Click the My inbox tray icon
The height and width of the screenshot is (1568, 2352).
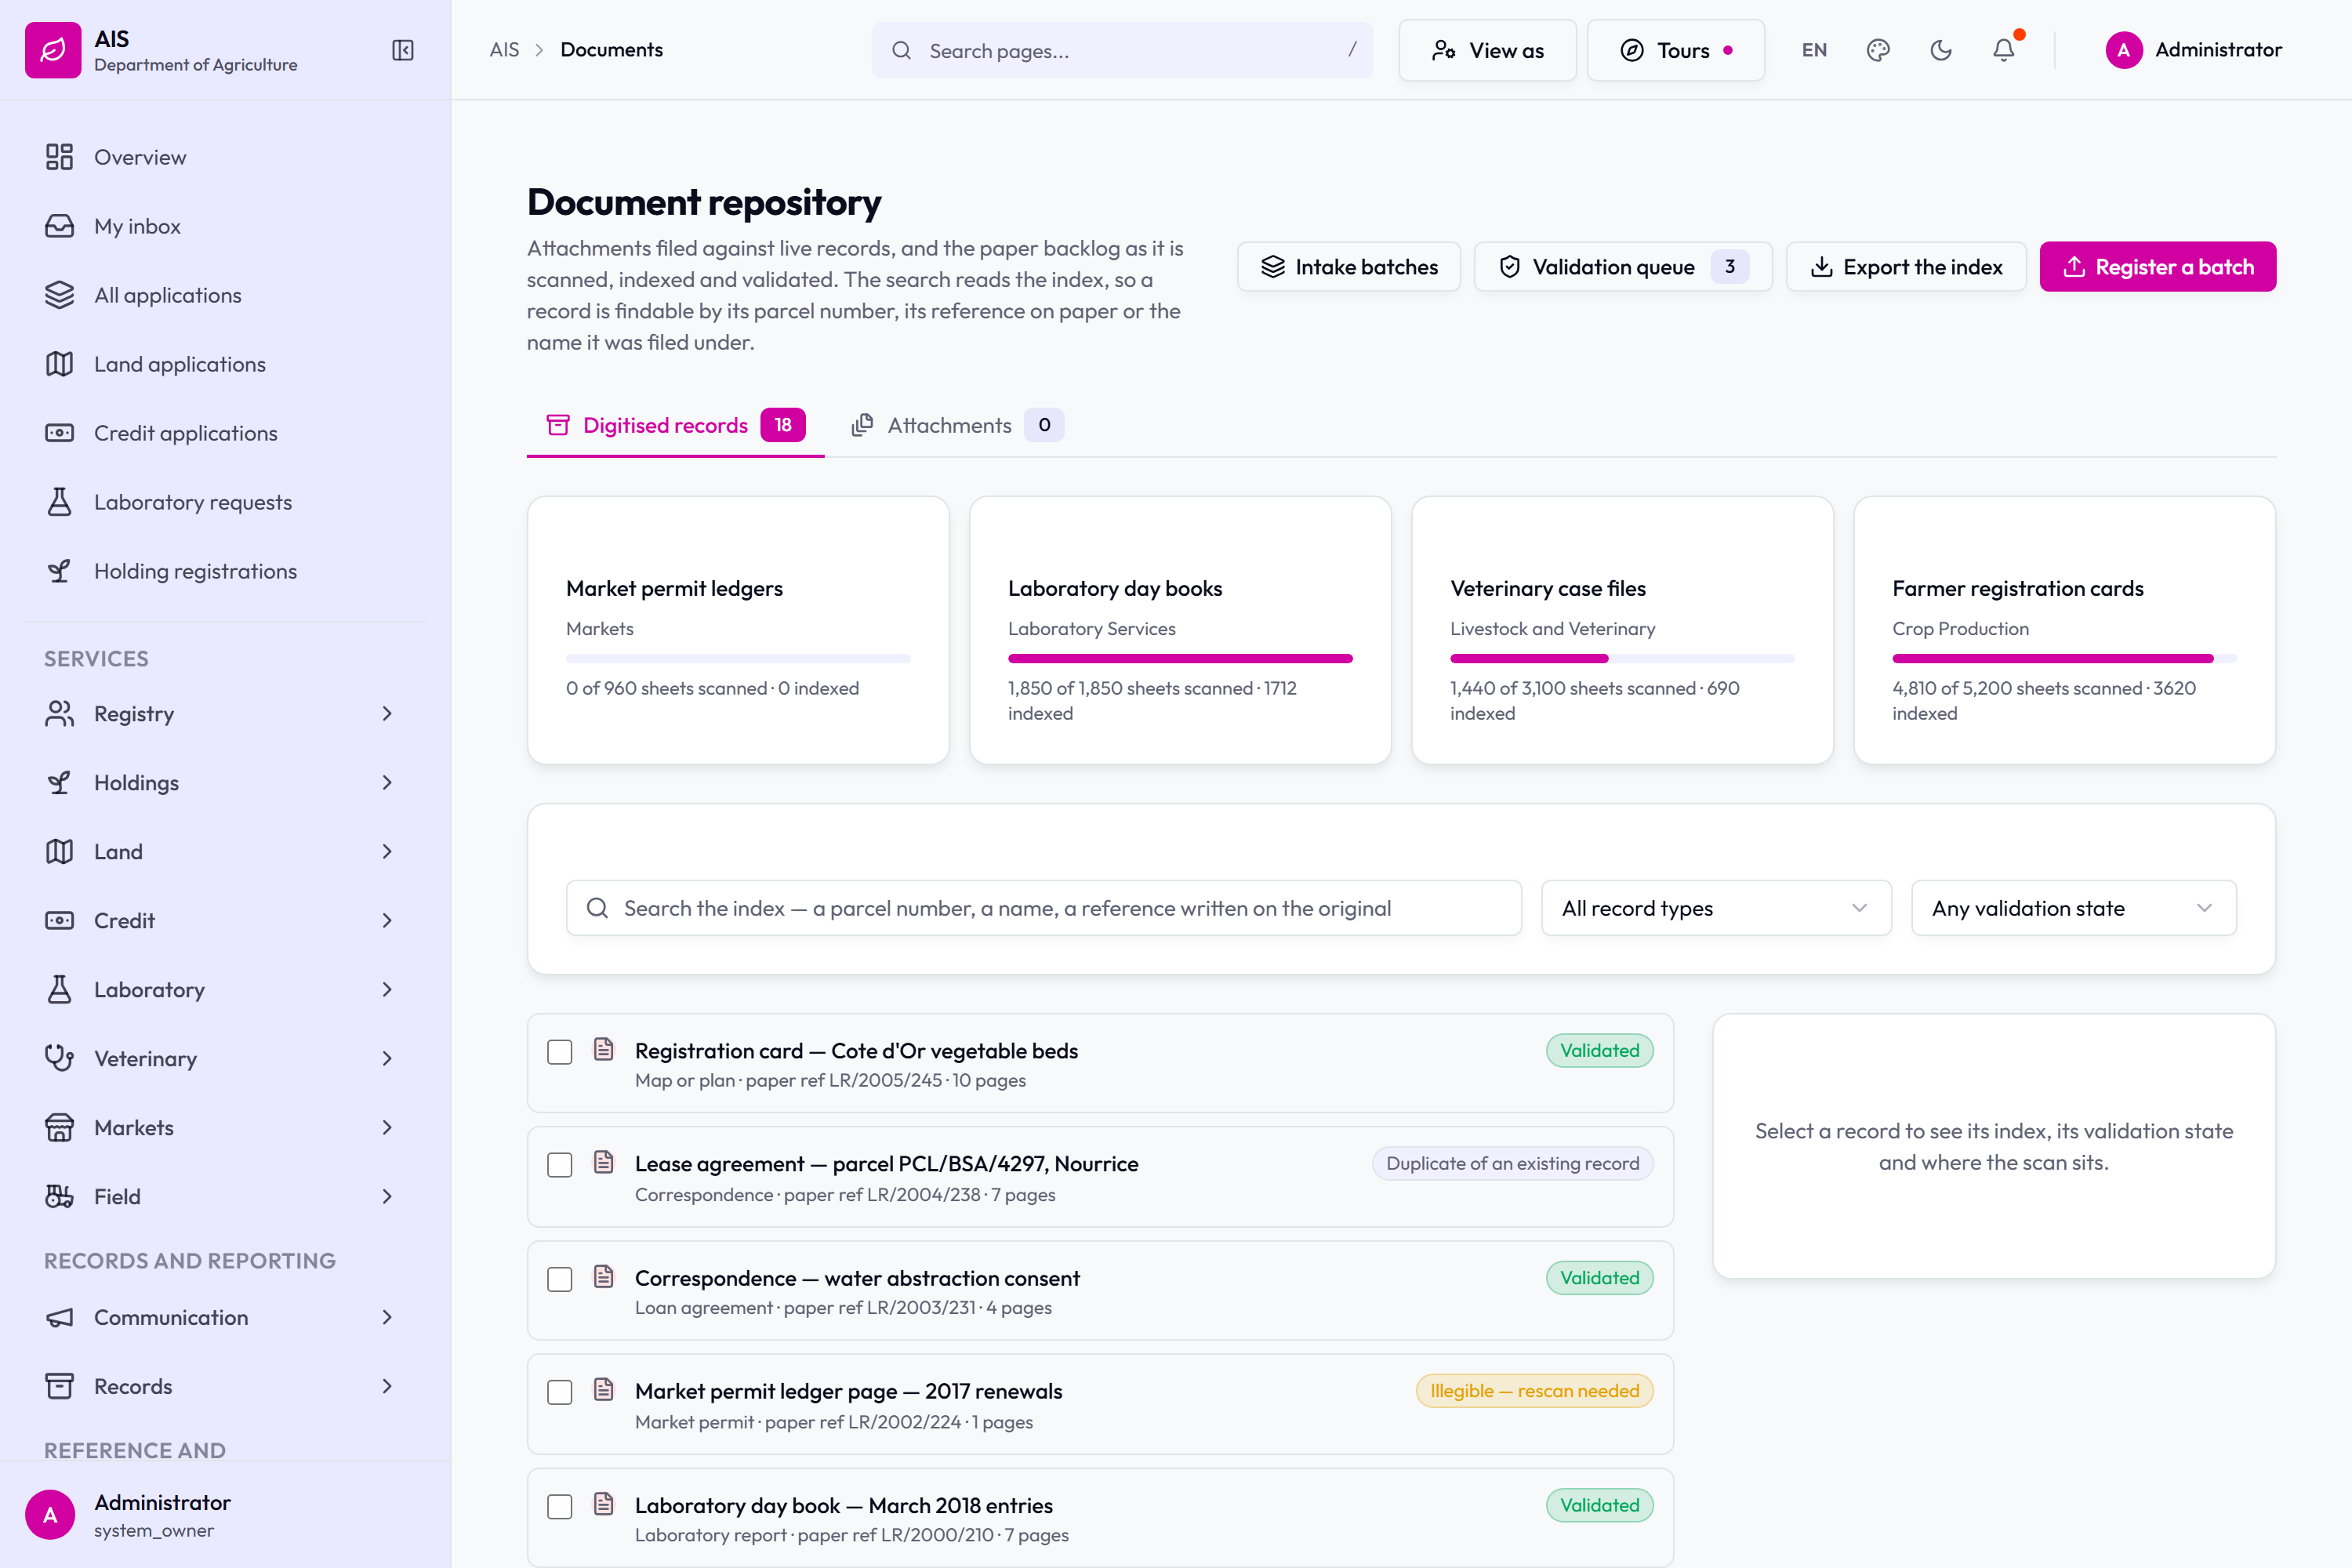pos(59,226)
